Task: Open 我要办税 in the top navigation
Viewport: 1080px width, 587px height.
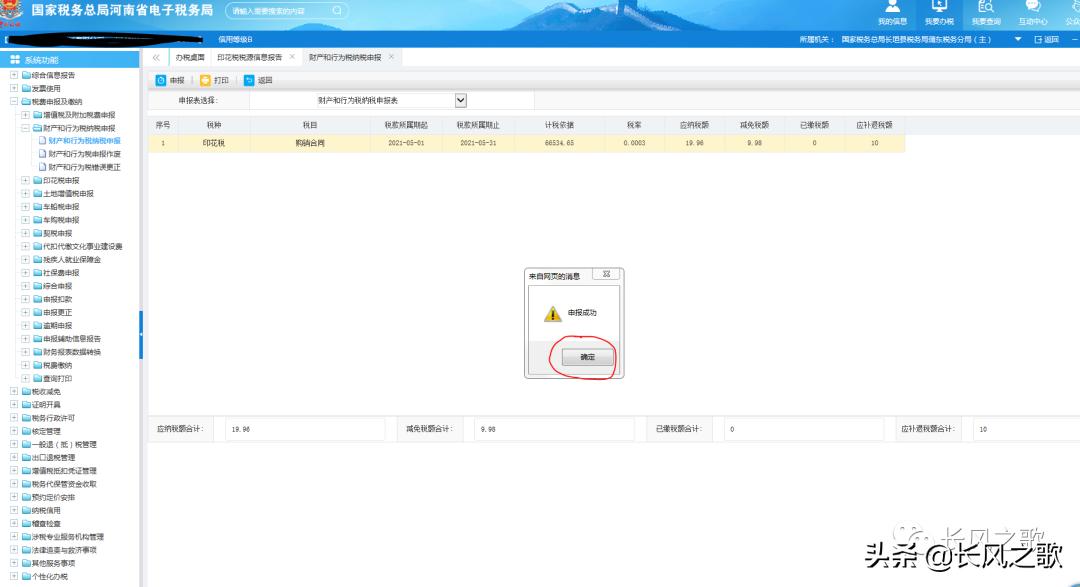Action: (939, 13)
